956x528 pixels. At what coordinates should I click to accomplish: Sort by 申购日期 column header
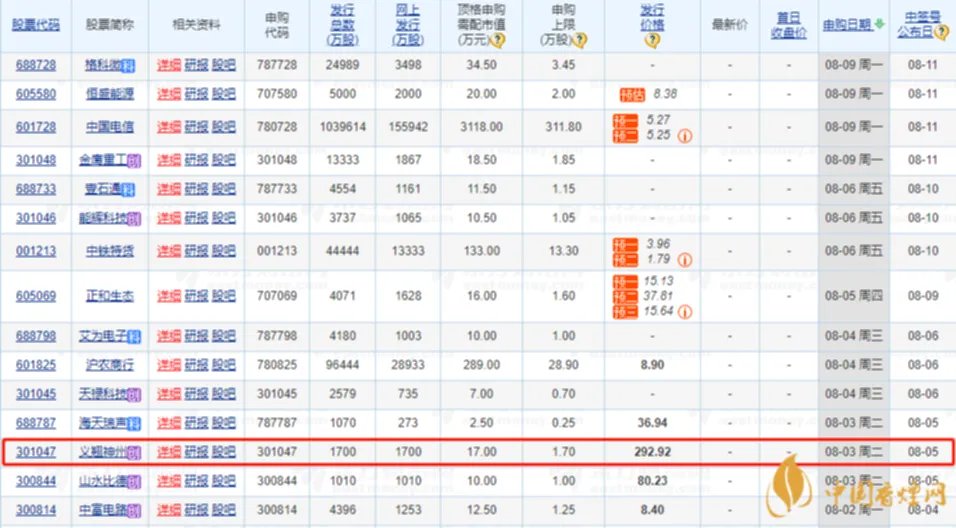coord(847,25)
